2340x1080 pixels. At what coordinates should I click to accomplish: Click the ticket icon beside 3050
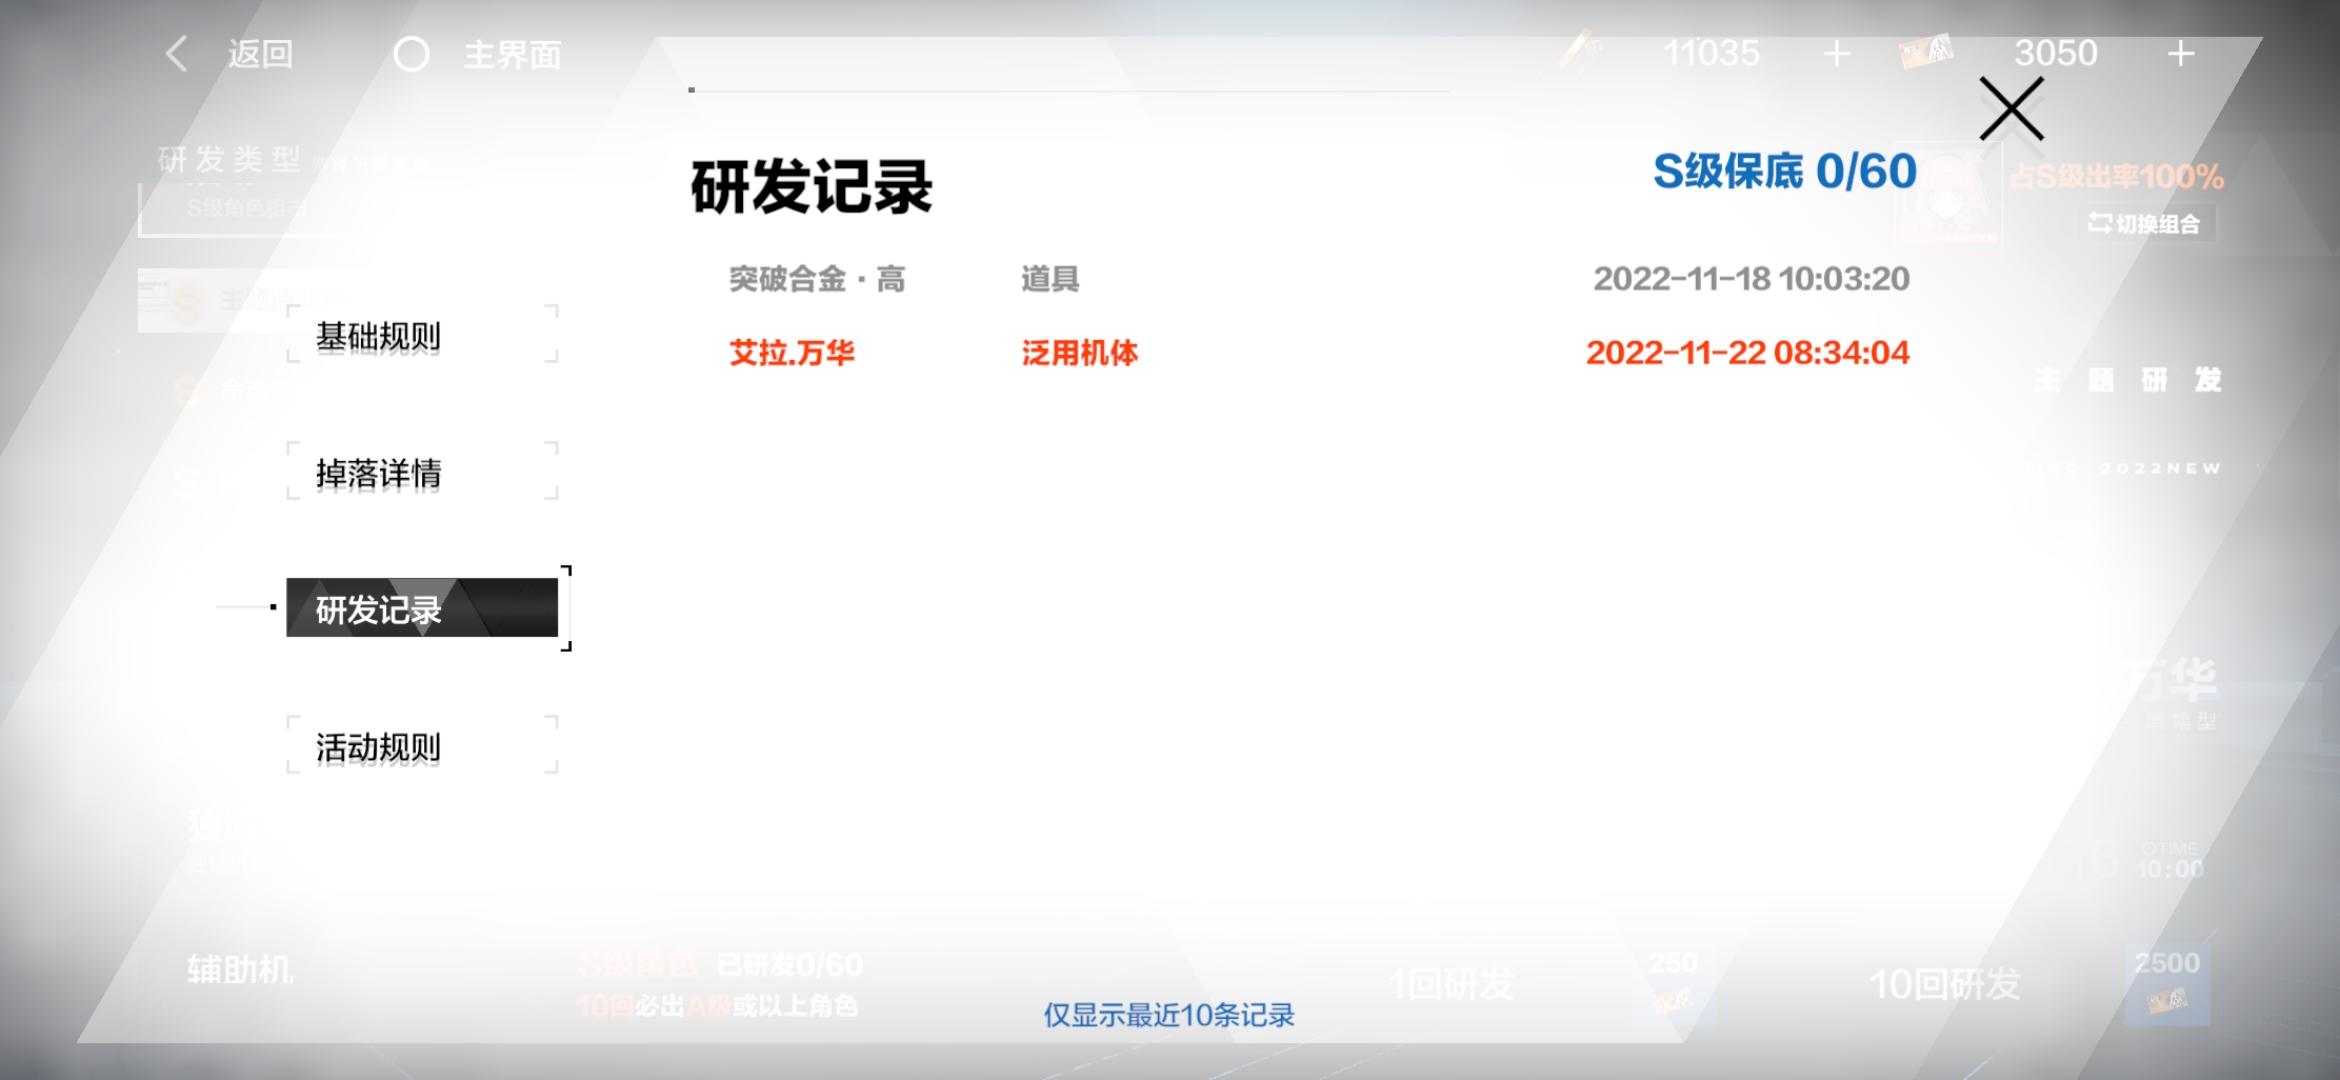1926,51
